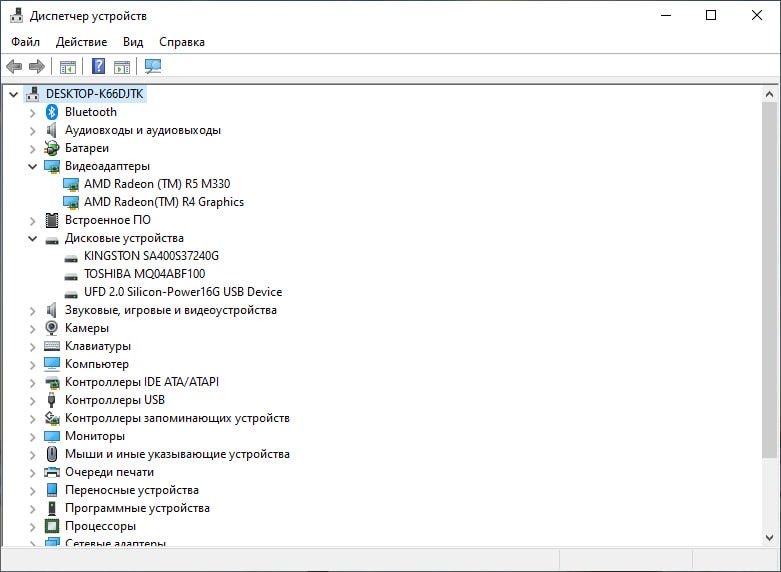Select AMD Radeon(TM) R4 Graphics entry
The width and height of the screenshot is (781, 572).
point(164,202)
